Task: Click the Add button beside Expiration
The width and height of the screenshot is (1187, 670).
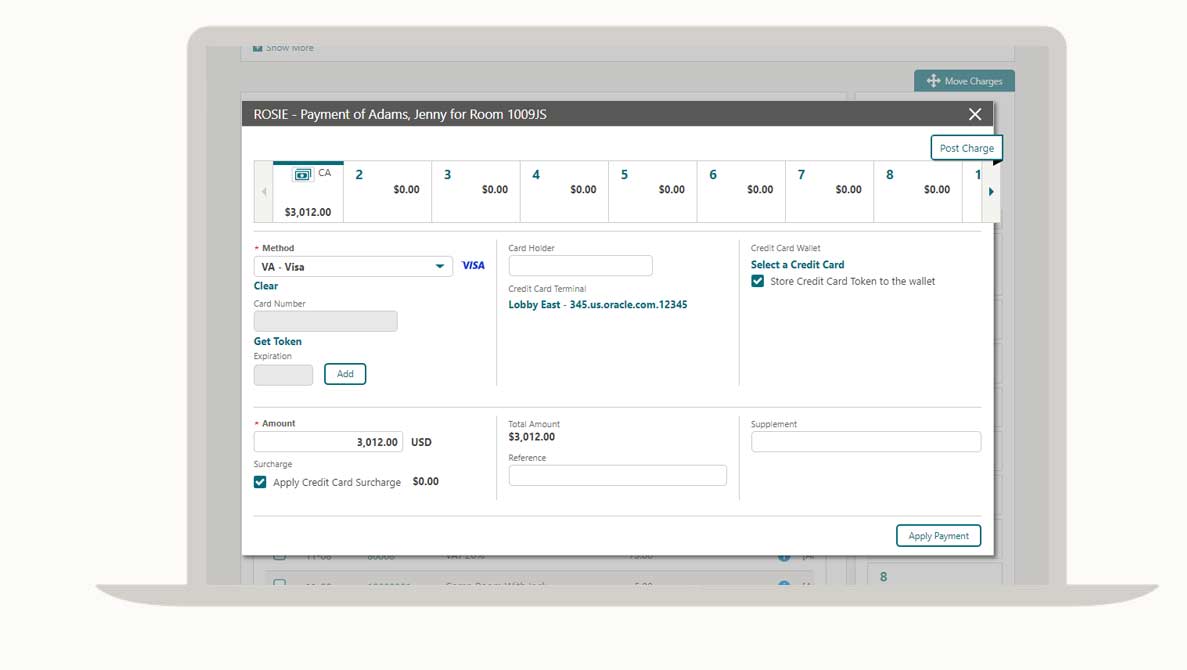Action: coord(345,374)
